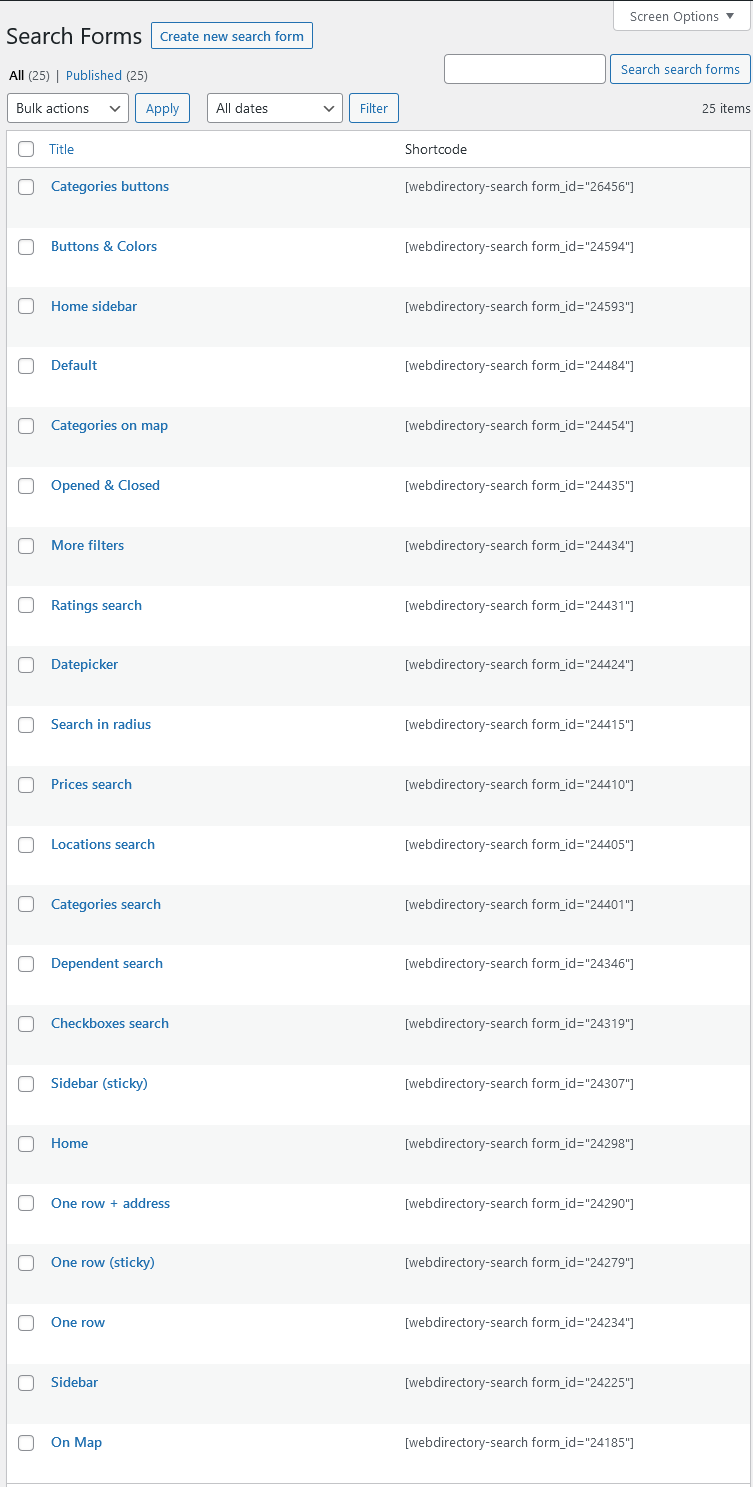Click Create new search form button
Image resolution: width=753 pixels, height=1487 pixels.
point(232,36)
